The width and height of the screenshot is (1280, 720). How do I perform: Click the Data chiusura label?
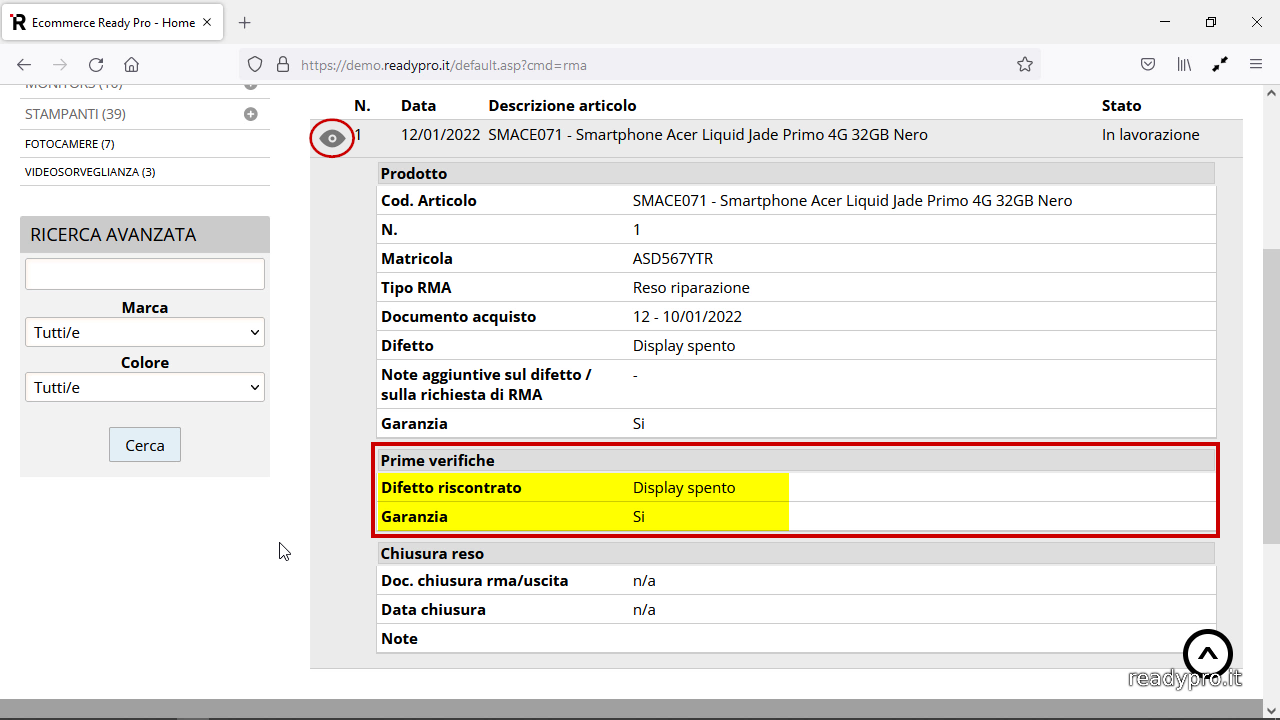433,609
